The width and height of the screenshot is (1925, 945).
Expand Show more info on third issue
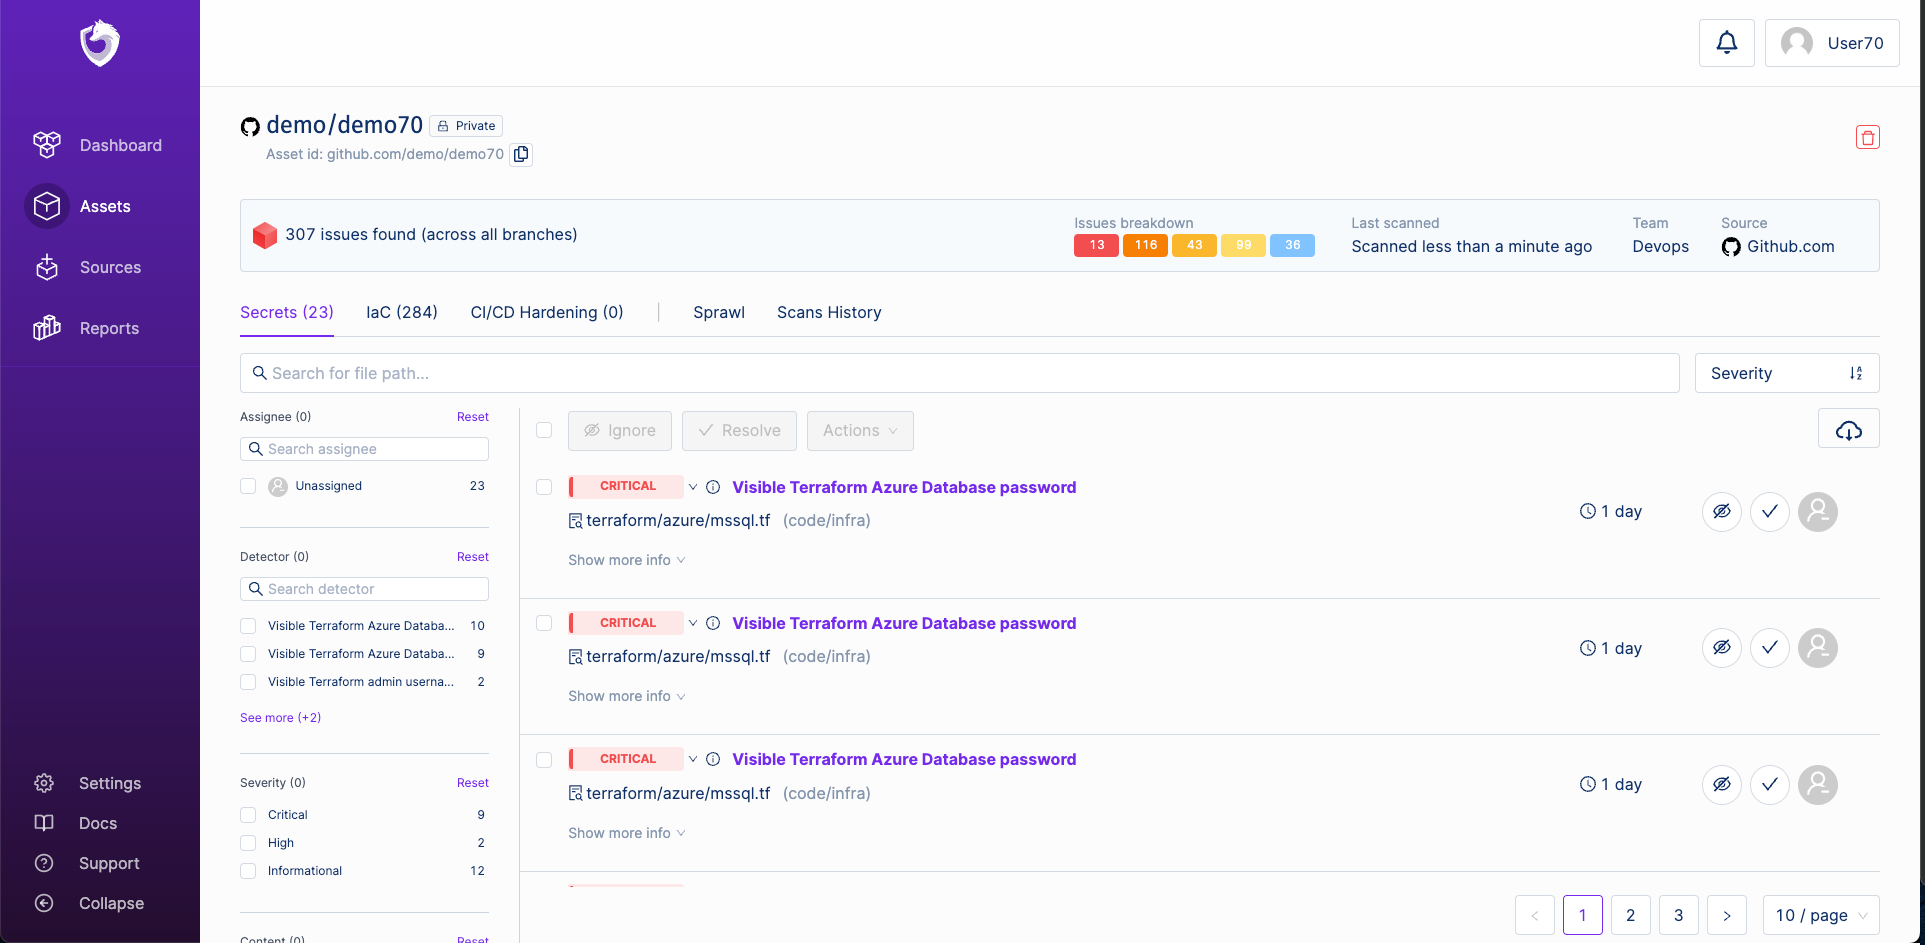pyautogui.click(x=627, y=833)
